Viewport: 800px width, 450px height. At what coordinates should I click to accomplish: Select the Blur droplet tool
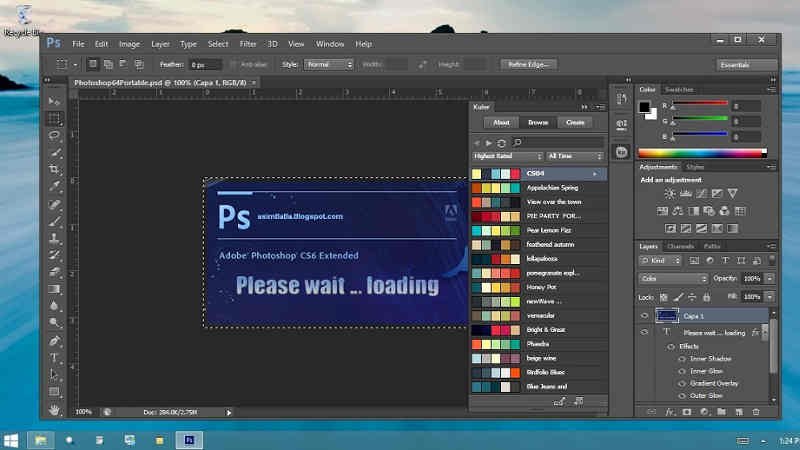pyautogui.click(x=54, y=306)
